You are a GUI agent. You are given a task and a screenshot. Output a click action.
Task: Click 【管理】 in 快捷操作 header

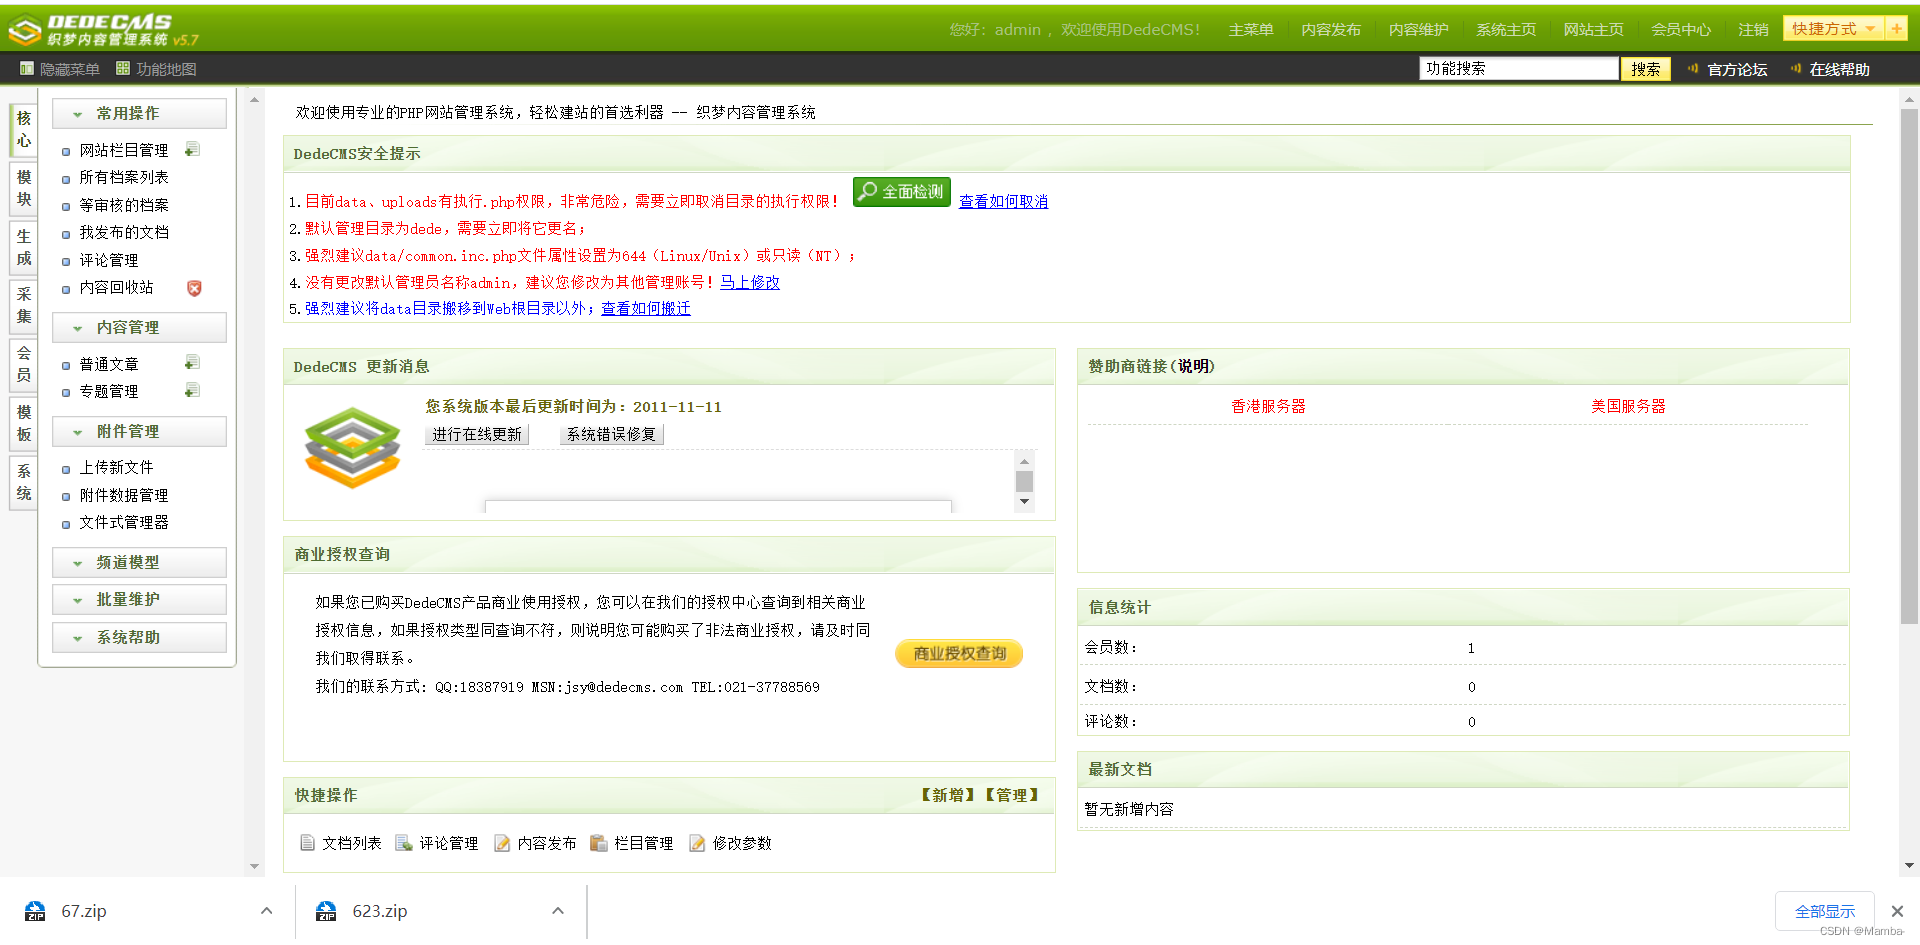[1011, 795]
